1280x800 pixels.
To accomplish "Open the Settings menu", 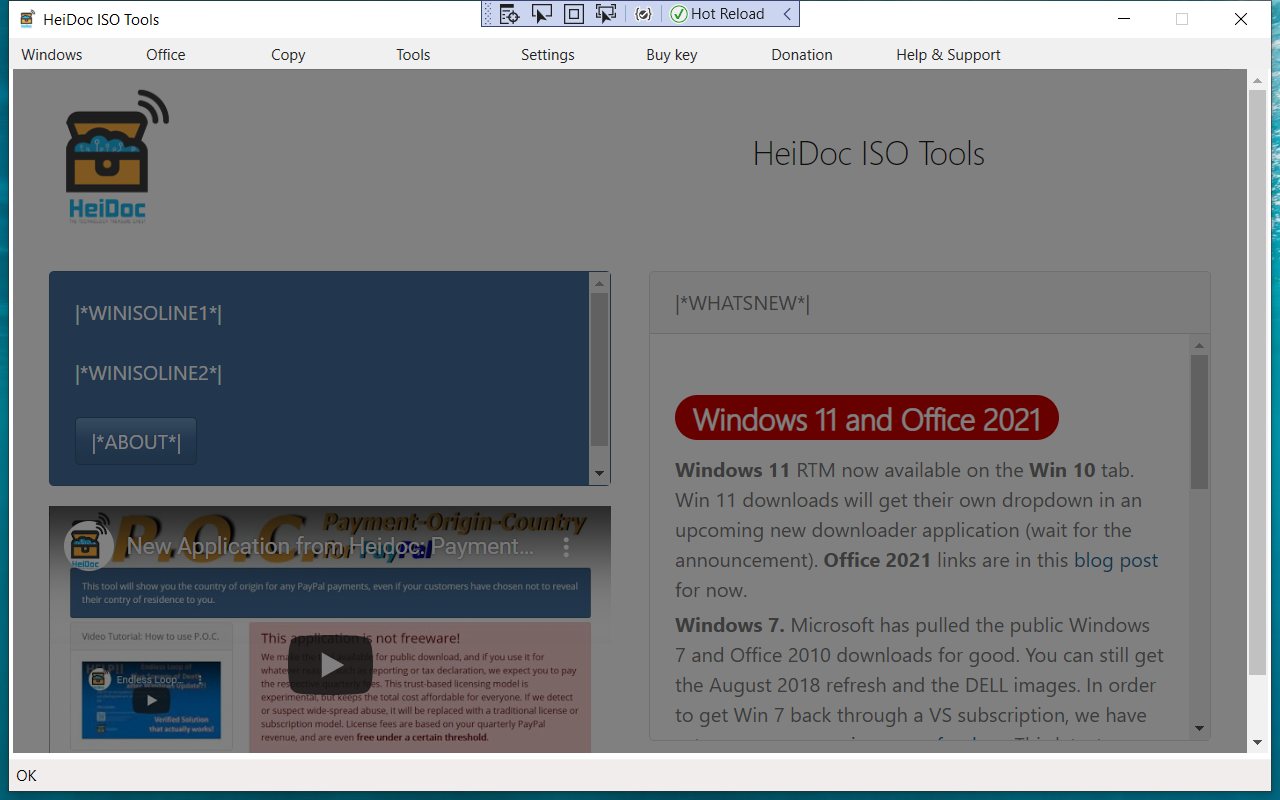I will pyautogui.click(x=547, y=55).
